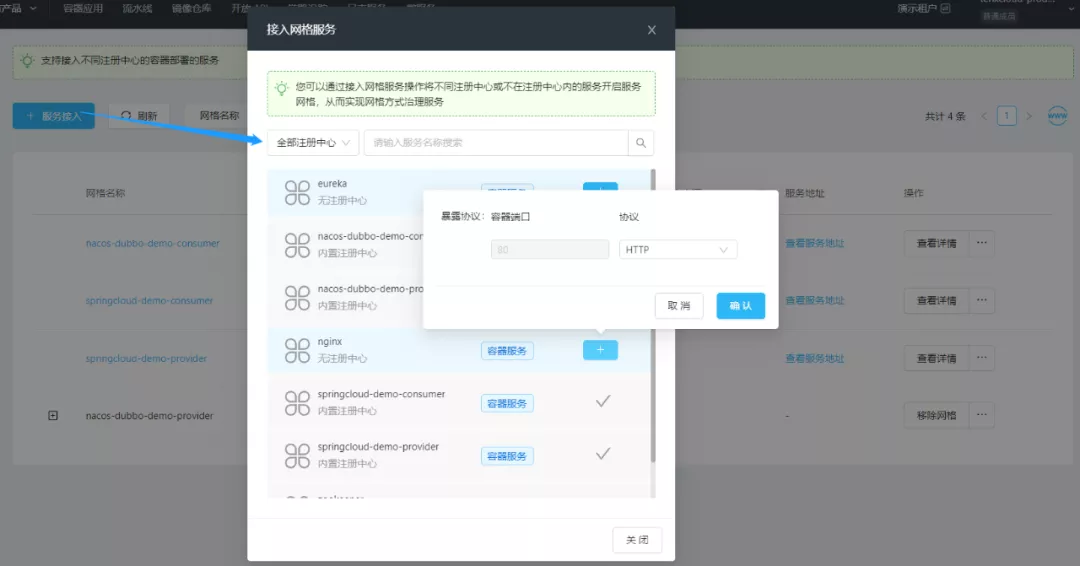Open the 产品 dropdown in top bar
The height and width of the screenshot is (566, 1080).
(x=19, y=8)
